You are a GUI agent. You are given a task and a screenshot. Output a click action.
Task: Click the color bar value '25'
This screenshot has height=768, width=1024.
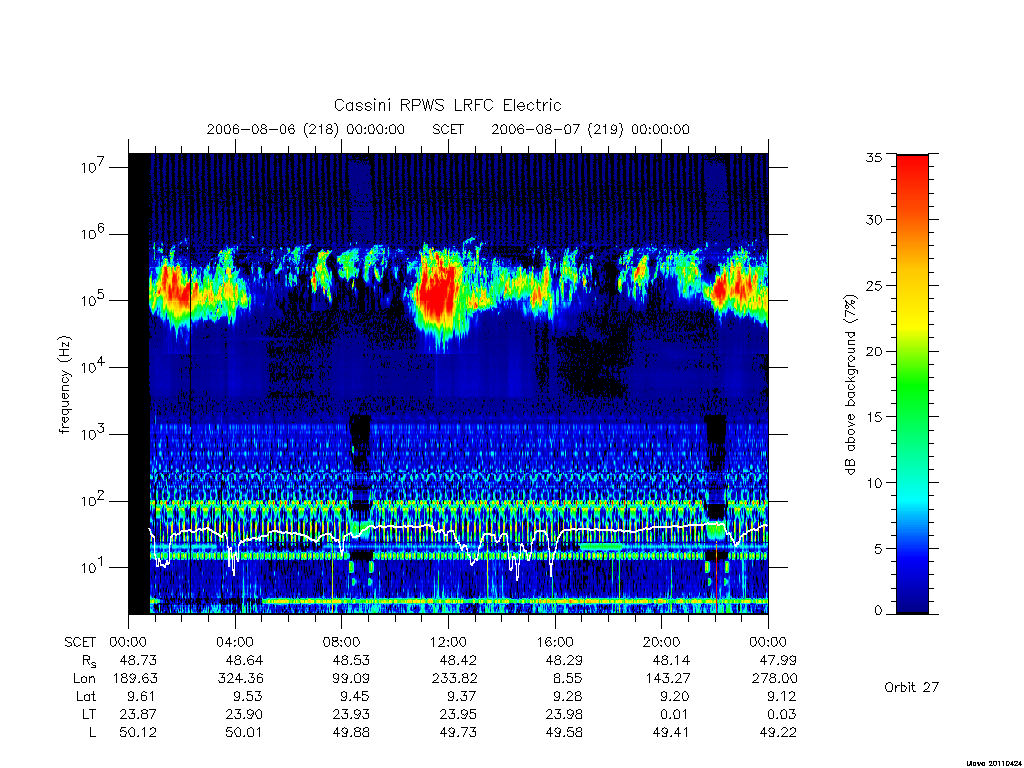[874, 285]
